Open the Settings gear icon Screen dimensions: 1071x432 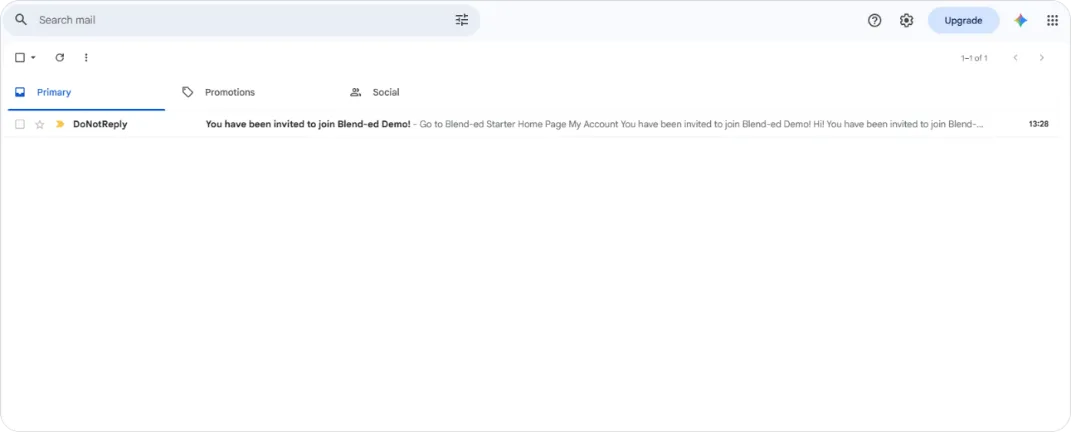(x=906, y=21)
